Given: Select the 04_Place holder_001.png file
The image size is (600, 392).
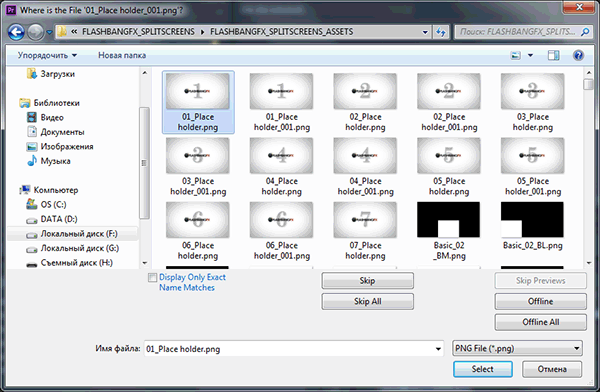Looking at the screenshot, I should point(365,167).
